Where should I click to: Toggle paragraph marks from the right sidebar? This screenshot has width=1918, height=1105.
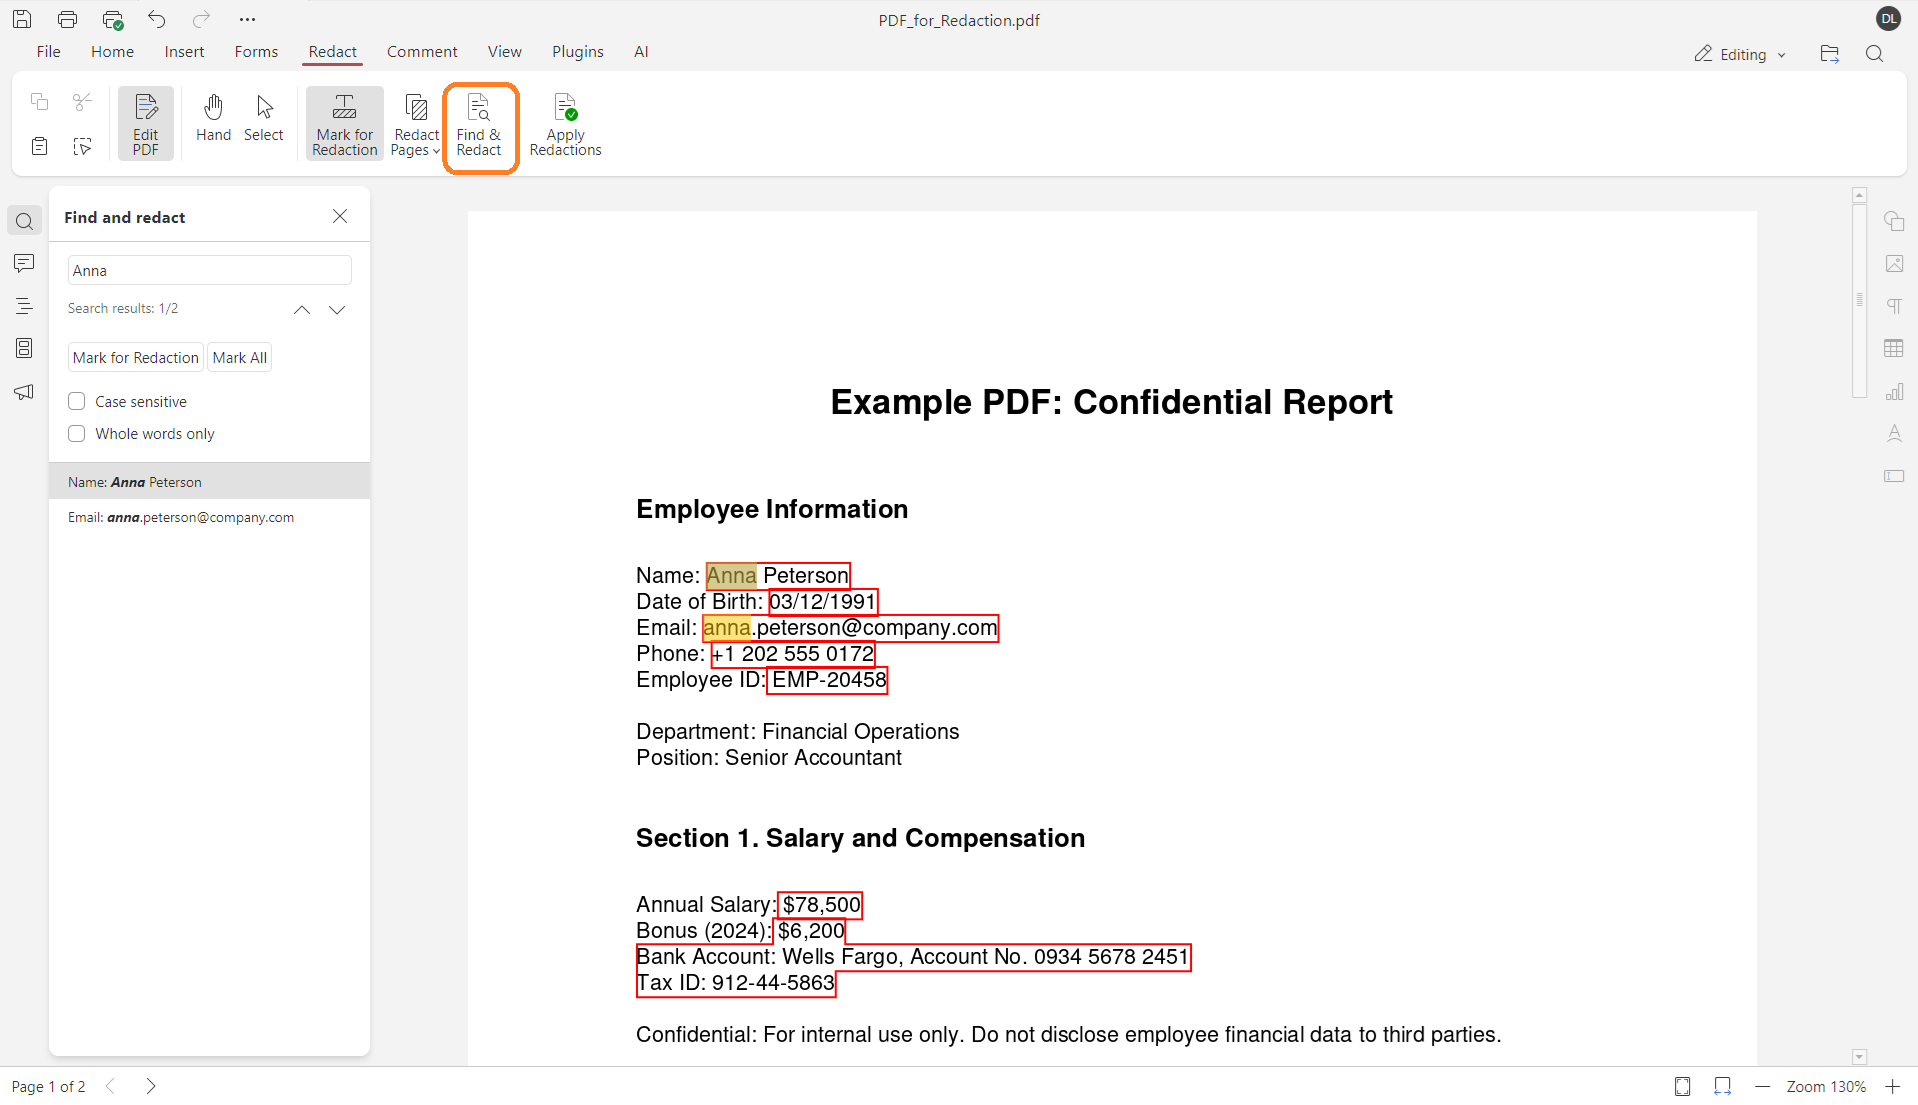pyautogui.click(x=1895, y=305)
